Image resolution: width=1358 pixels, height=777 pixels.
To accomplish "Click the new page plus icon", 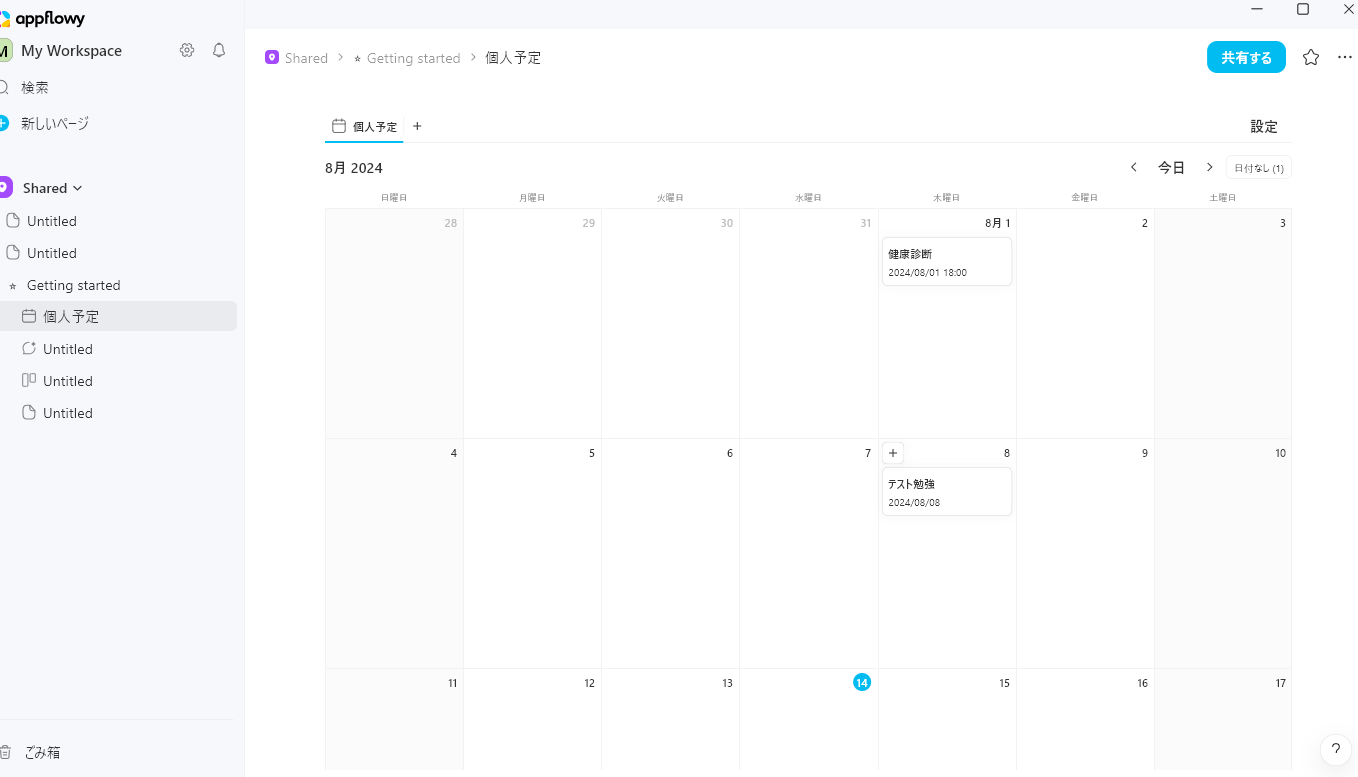I will tap(4, 123).
